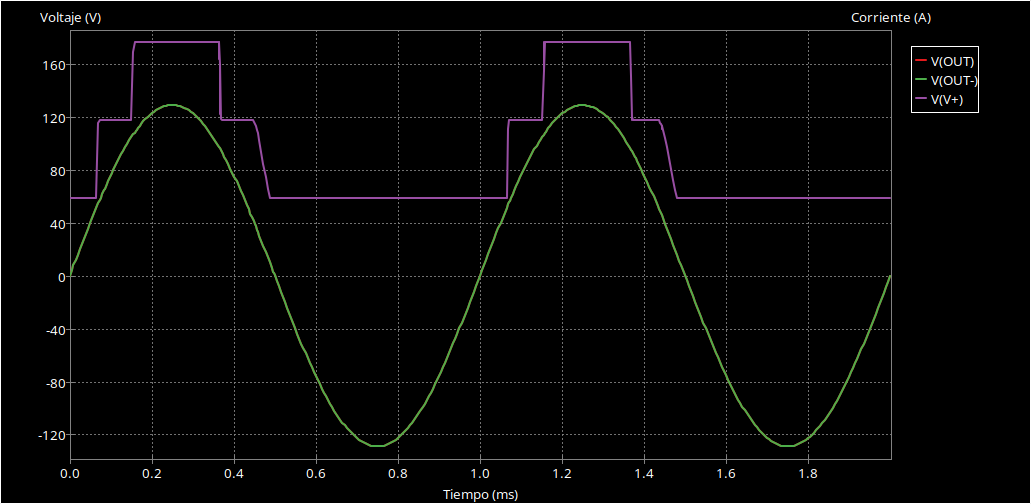Click the 80 voltage axis tick label

coord(57,171)
